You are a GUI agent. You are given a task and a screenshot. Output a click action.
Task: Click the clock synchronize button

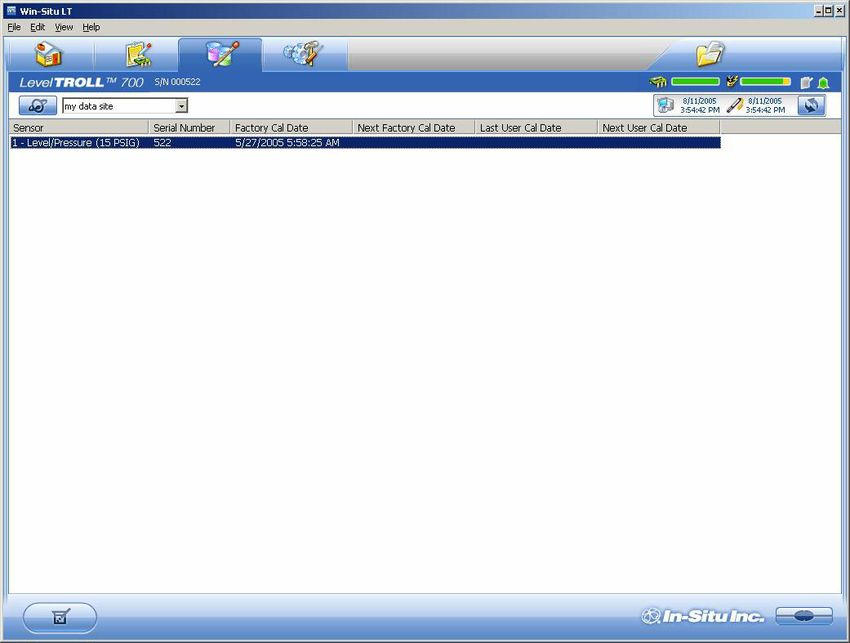[812, 105]
